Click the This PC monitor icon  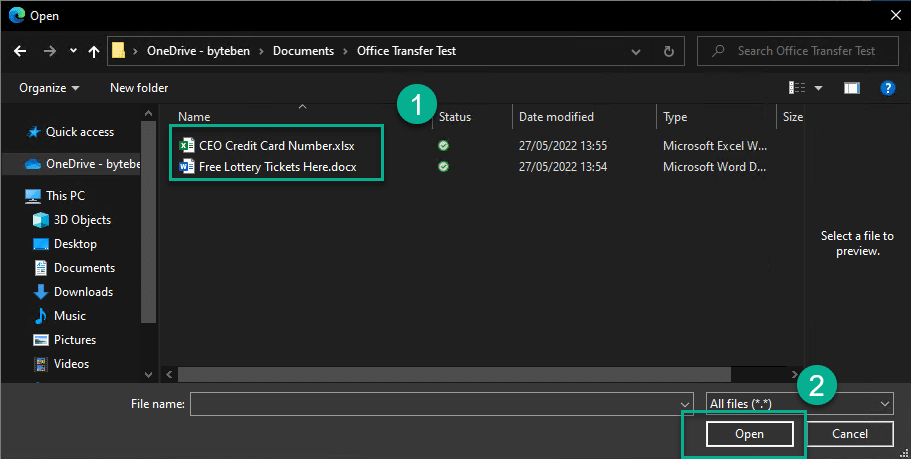(x=33, y=196)
